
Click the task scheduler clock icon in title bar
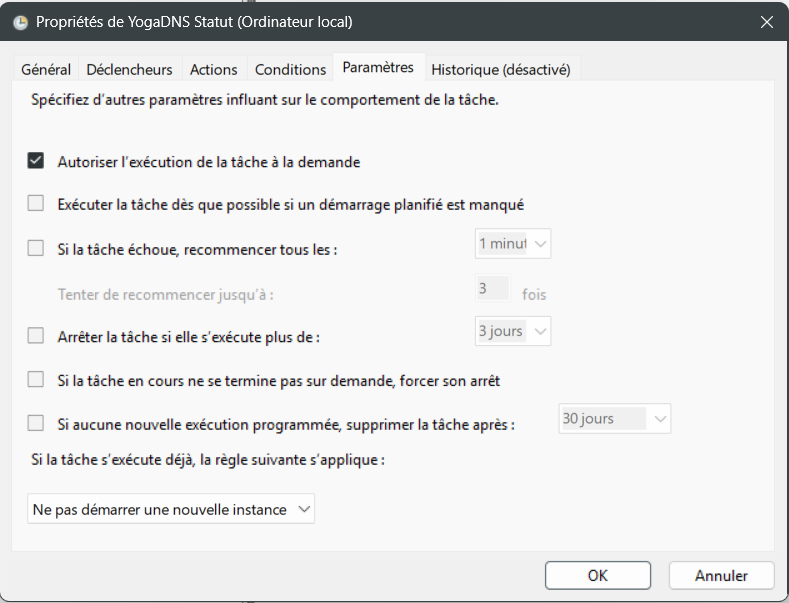[x=20, y=22]
